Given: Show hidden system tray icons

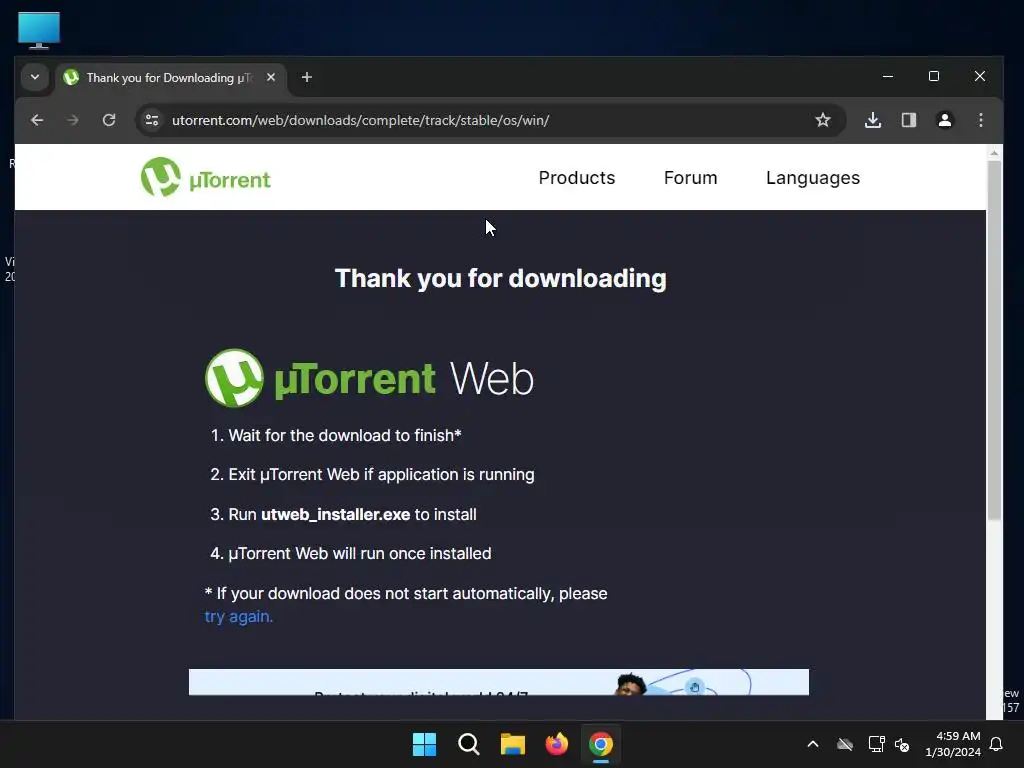Looking at the screenshot, I should click(813, 744).
